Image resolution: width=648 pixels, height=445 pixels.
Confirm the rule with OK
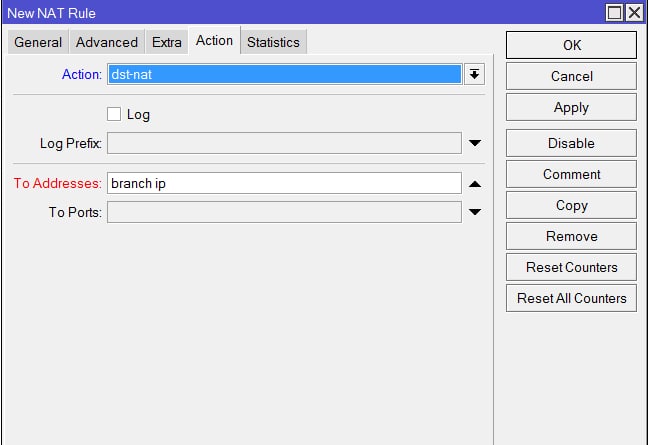pyautogui.click(x=572, y=45)
